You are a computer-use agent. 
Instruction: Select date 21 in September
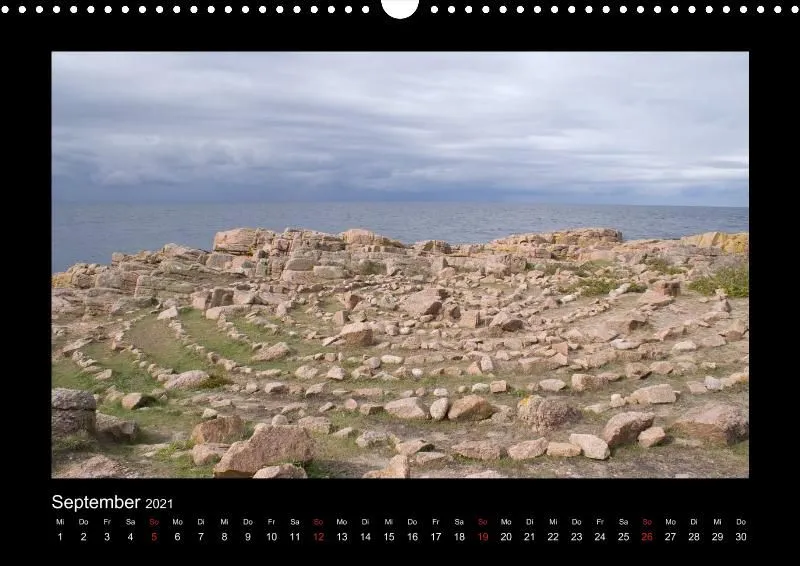530,537
